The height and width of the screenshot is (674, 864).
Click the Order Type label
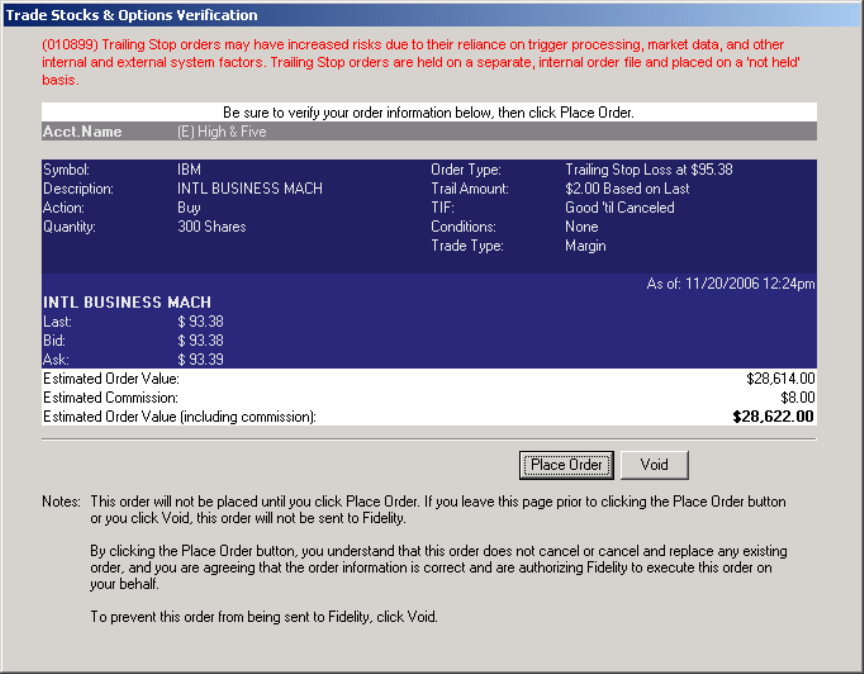466,170
